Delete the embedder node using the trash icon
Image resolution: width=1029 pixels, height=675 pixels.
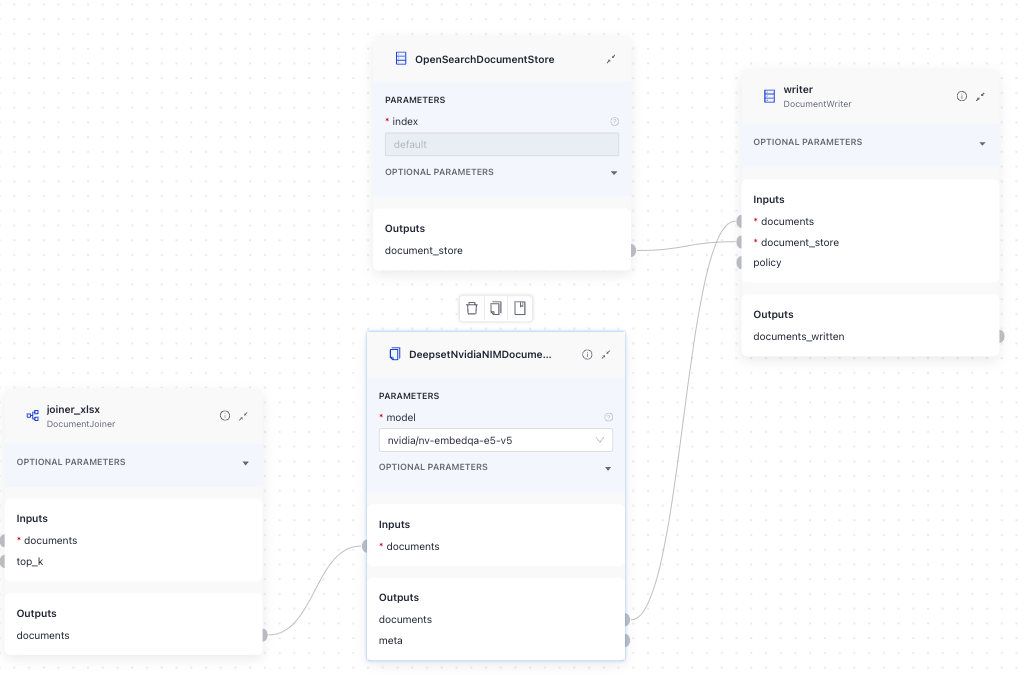(x=472, y=308)
